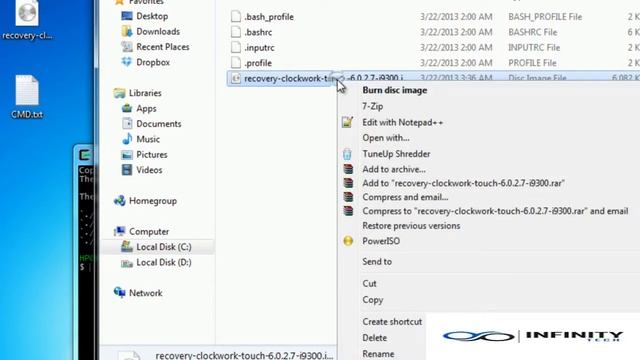Choose Restore previous versions
This screenshot has height=360, width=640.
pos(411,226)
